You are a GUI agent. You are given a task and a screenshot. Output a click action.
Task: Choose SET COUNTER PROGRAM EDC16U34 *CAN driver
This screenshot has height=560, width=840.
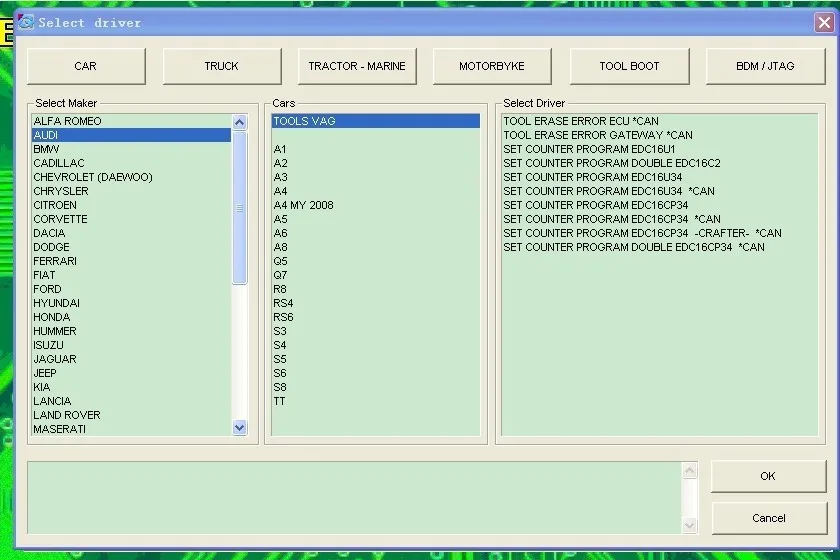[x=659, y=191]
